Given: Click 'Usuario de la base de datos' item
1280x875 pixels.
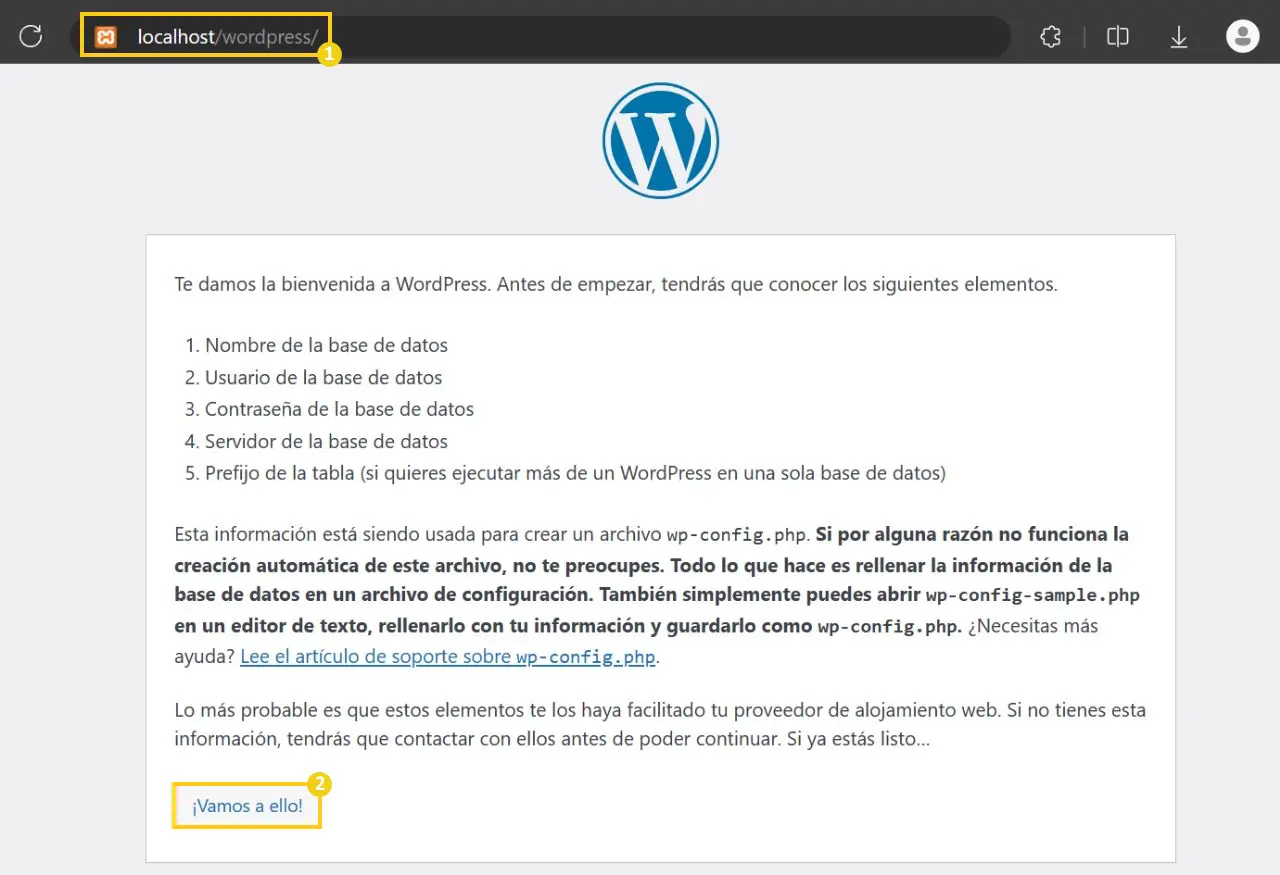Looking at the screenshot, I should click(323, 377).
